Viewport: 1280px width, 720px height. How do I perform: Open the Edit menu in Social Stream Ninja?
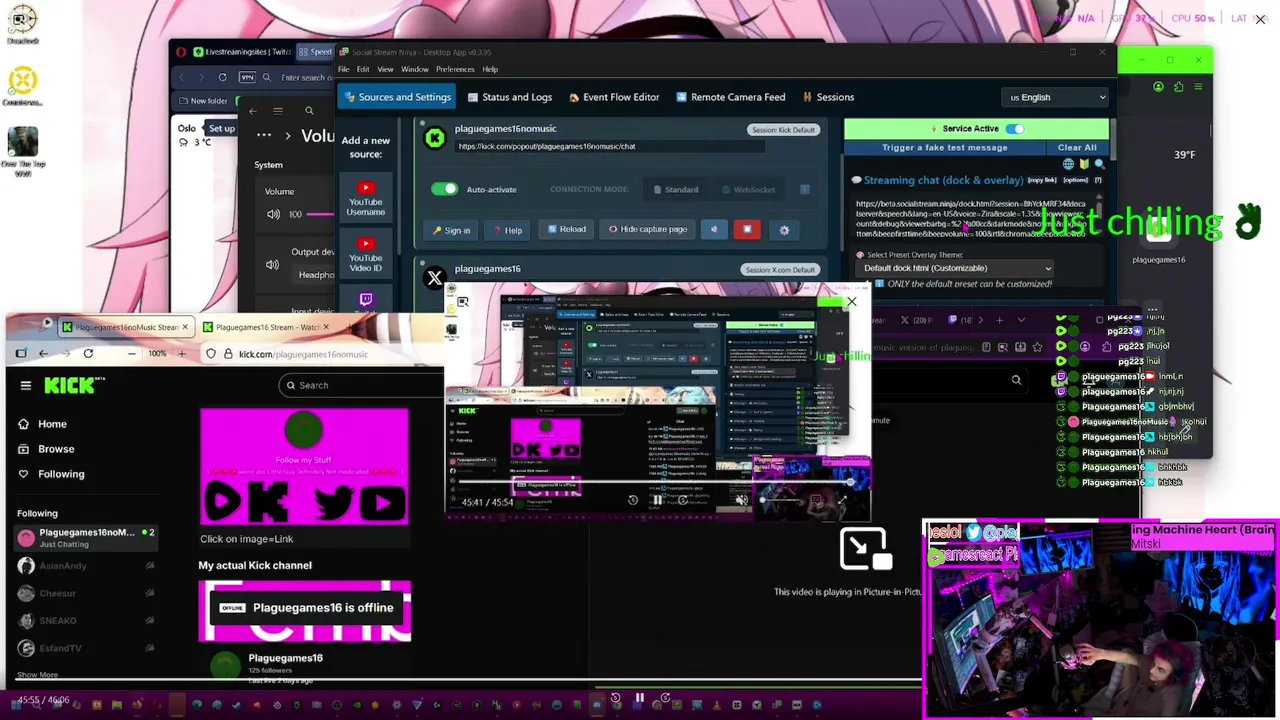363,69
